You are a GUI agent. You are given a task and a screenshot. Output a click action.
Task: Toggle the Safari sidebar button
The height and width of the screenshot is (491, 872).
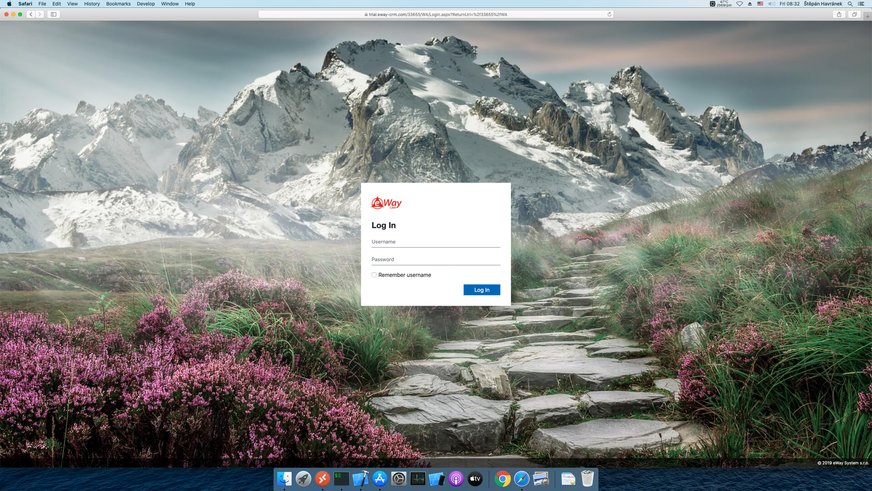coord(53,14)
